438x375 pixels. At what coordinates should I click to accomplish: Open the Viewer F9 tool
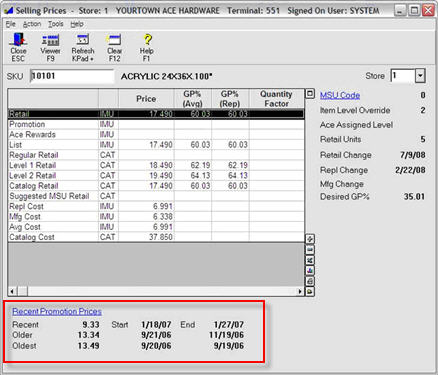point(50,47)
